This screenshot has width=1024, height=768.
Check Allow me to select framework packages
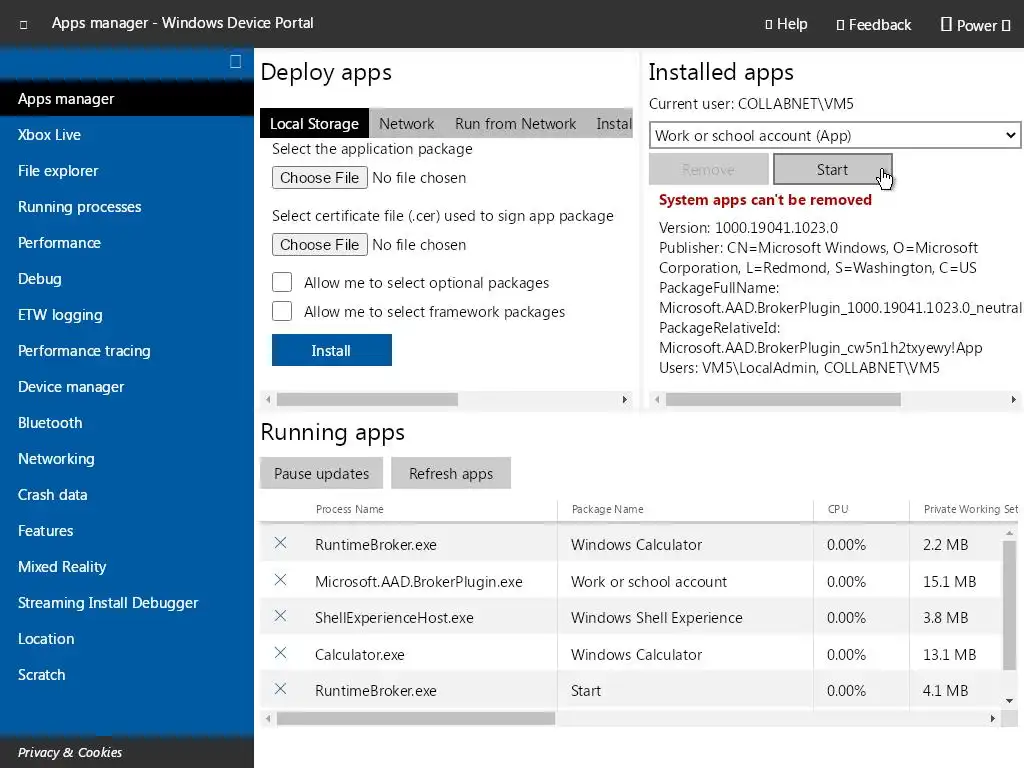pos(282,311)
